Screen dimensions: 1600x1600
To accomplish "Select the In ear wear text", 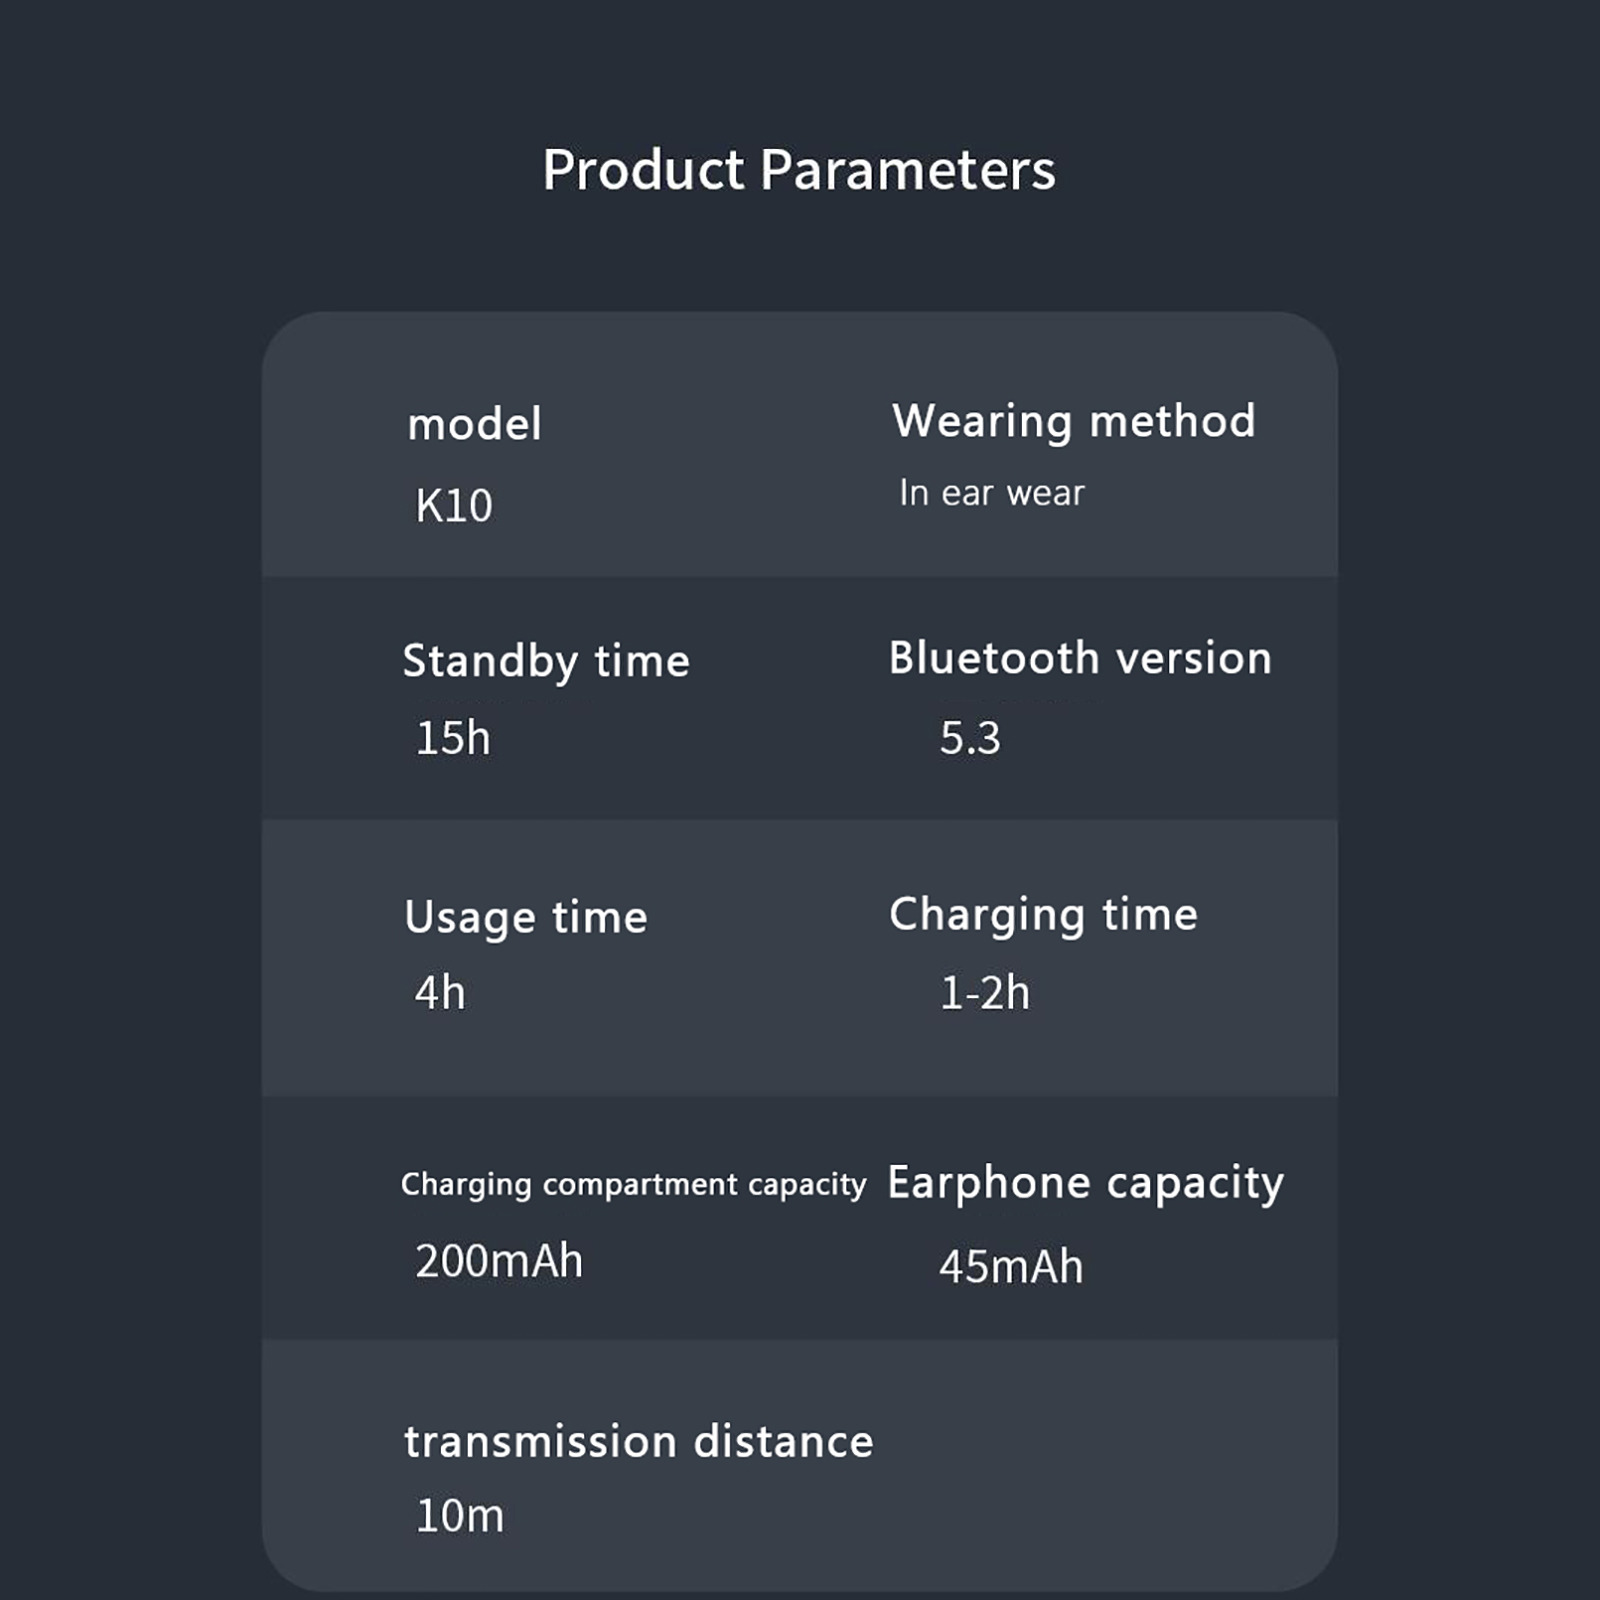I will pyautogui.click(x=991, y=493).
